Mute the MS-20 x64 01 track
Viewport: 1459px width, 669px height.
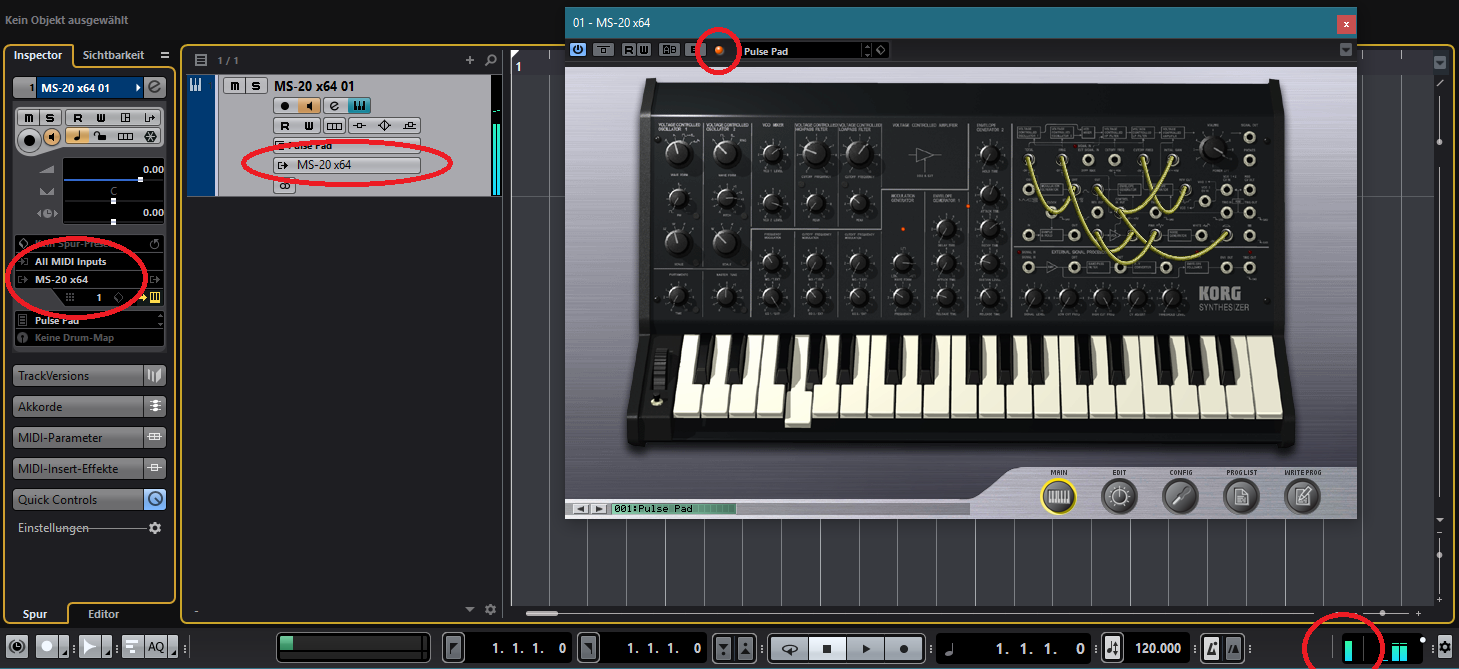[234, 86]
